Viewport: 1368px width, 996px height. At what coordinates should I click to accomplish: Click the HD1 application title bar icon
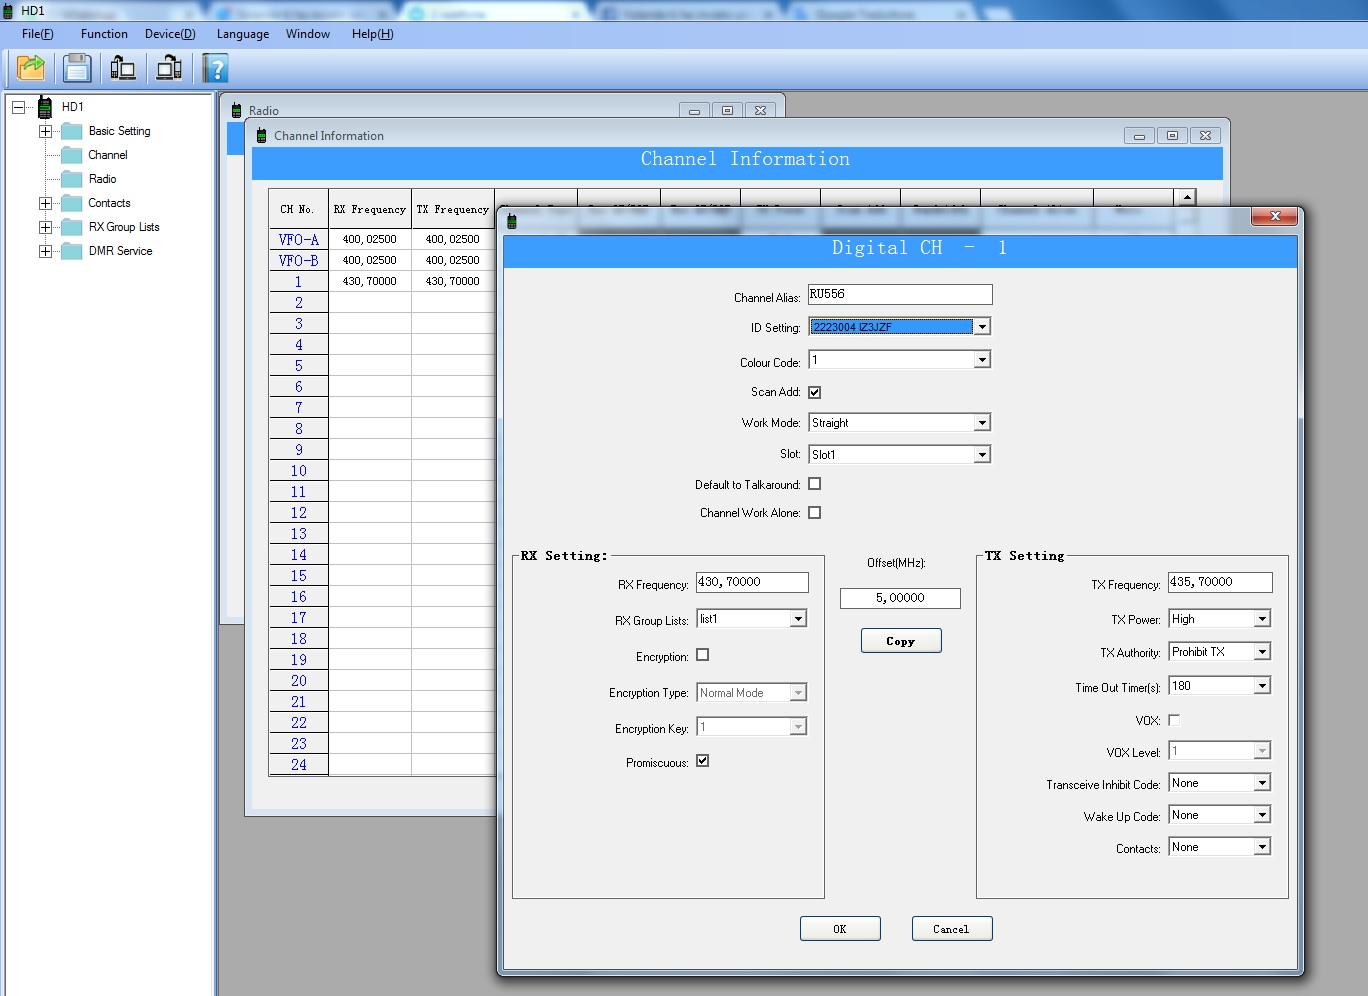click(x=9, y=11)
